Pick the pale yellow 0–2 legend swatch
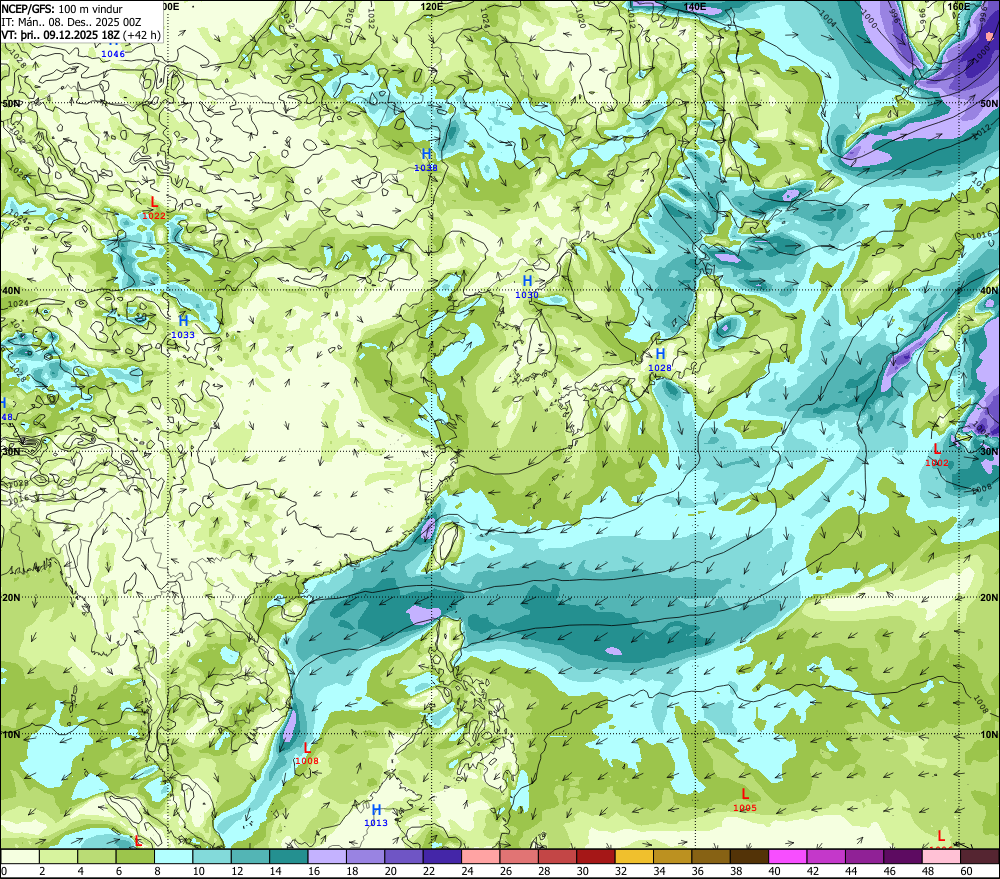Screen dimensions: 1000x879 point(20,856)
